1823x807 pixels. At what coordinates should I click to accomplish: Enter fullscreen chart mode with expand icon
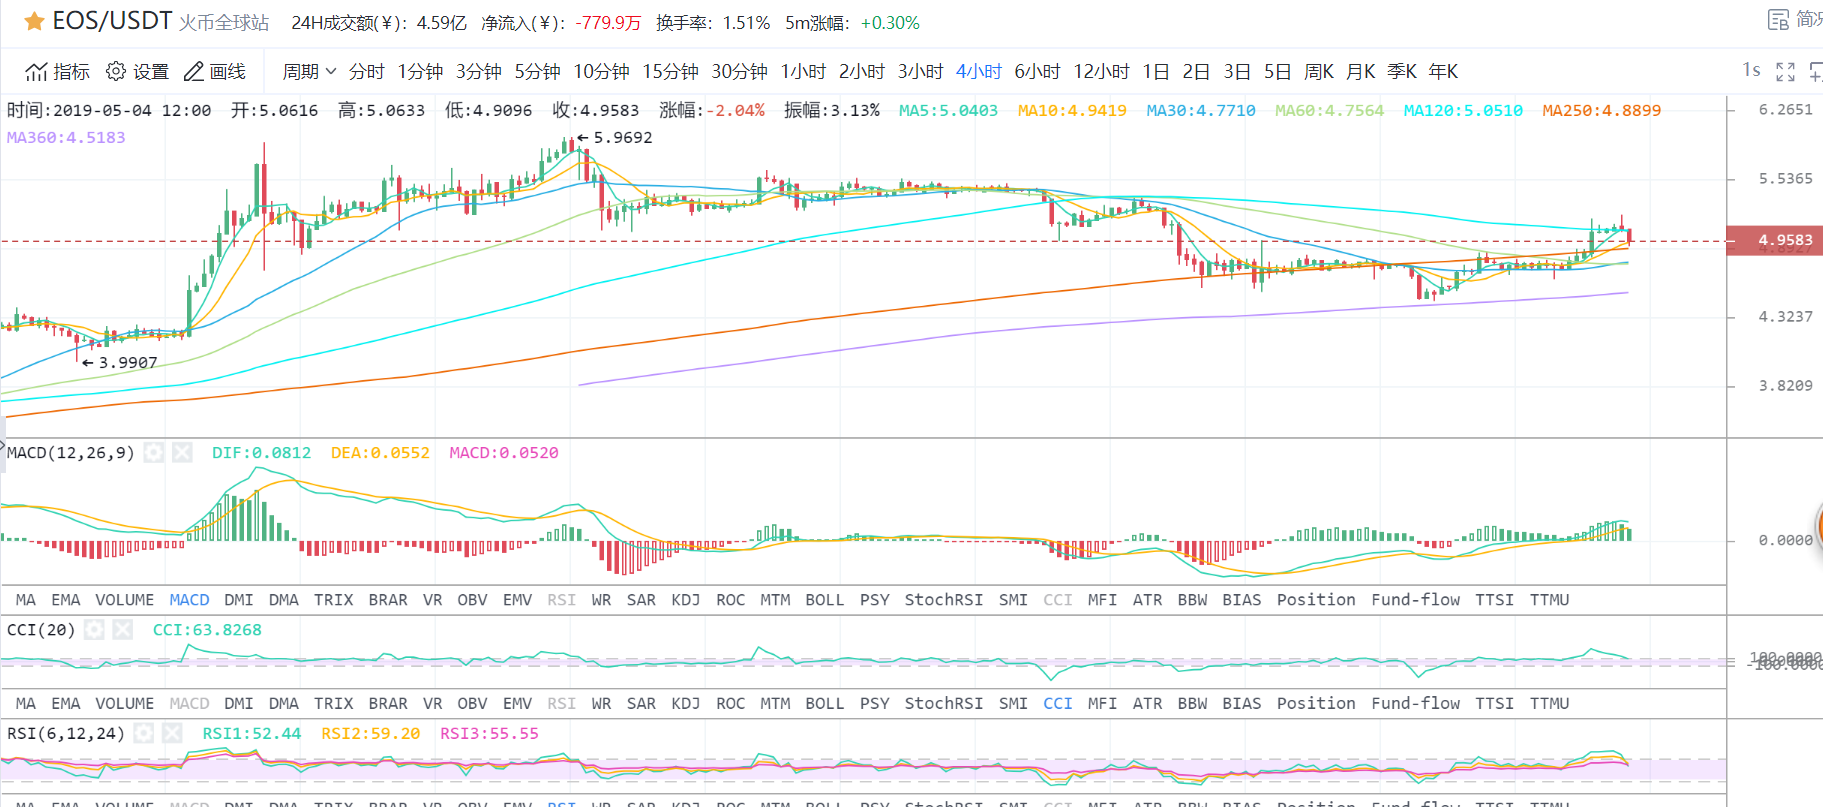(1785, 72)
